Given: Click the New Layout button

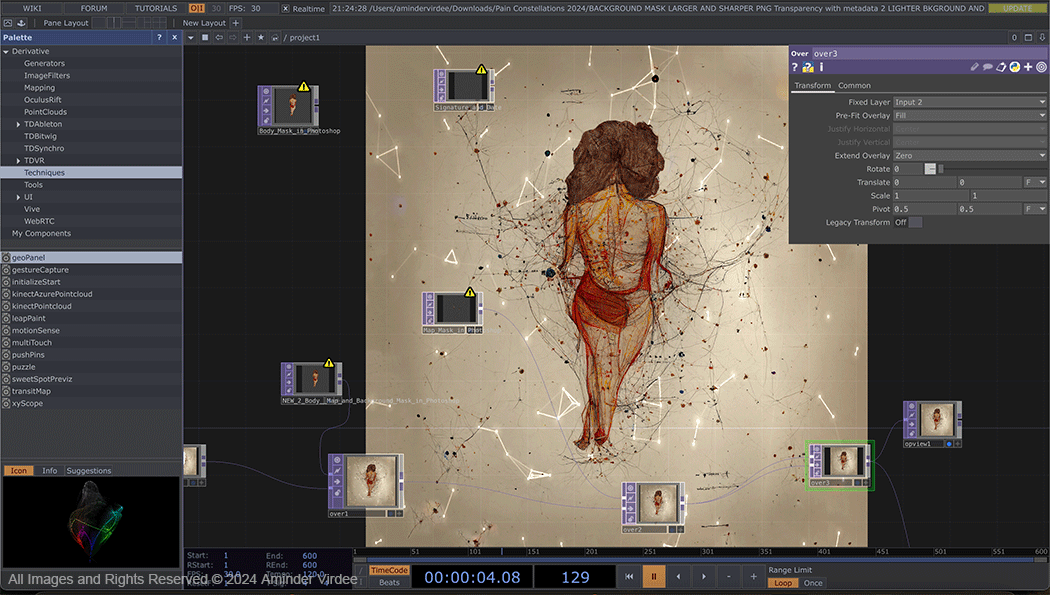Looking at the screenshot, I should 204,23.
